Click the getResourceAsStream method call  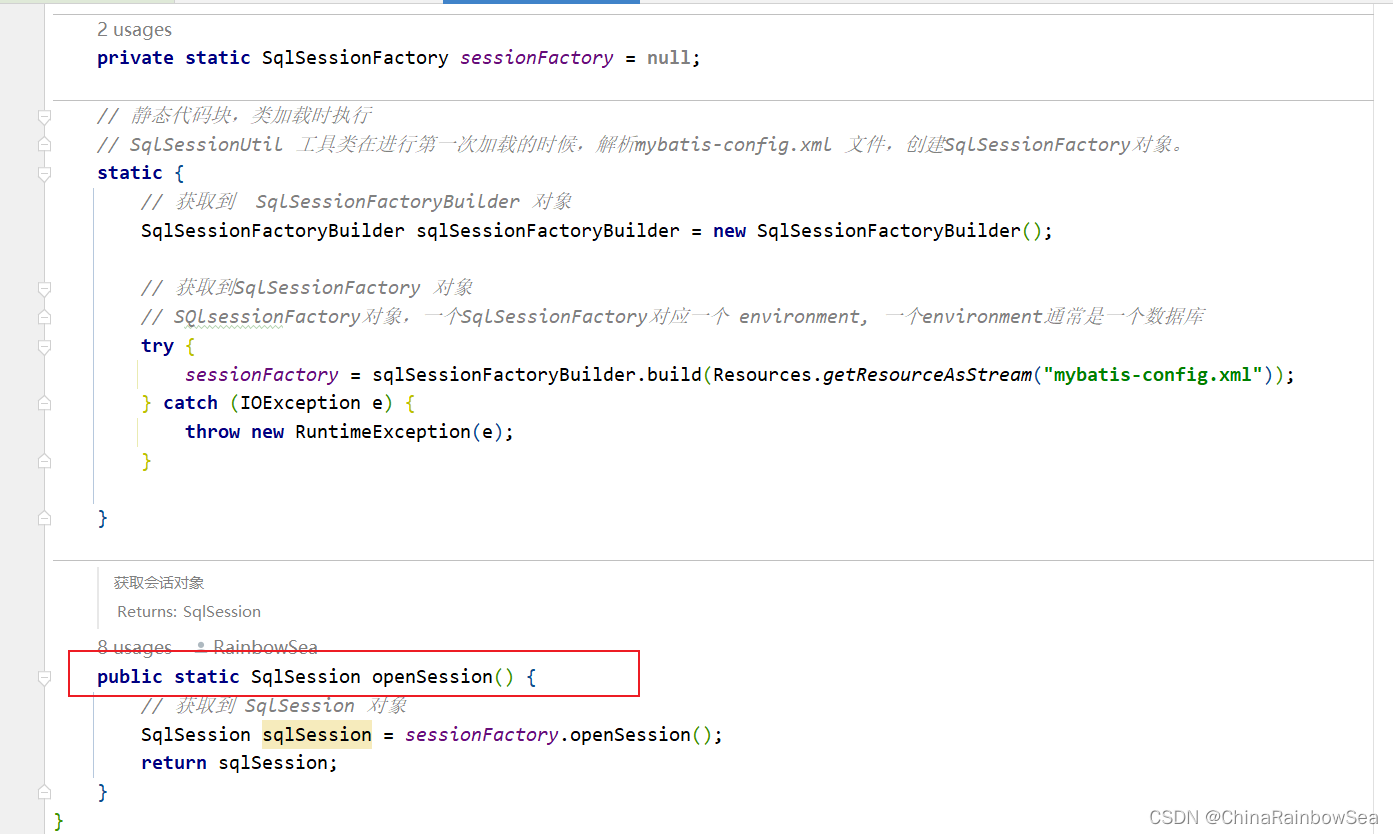click(x=927, y=375)
